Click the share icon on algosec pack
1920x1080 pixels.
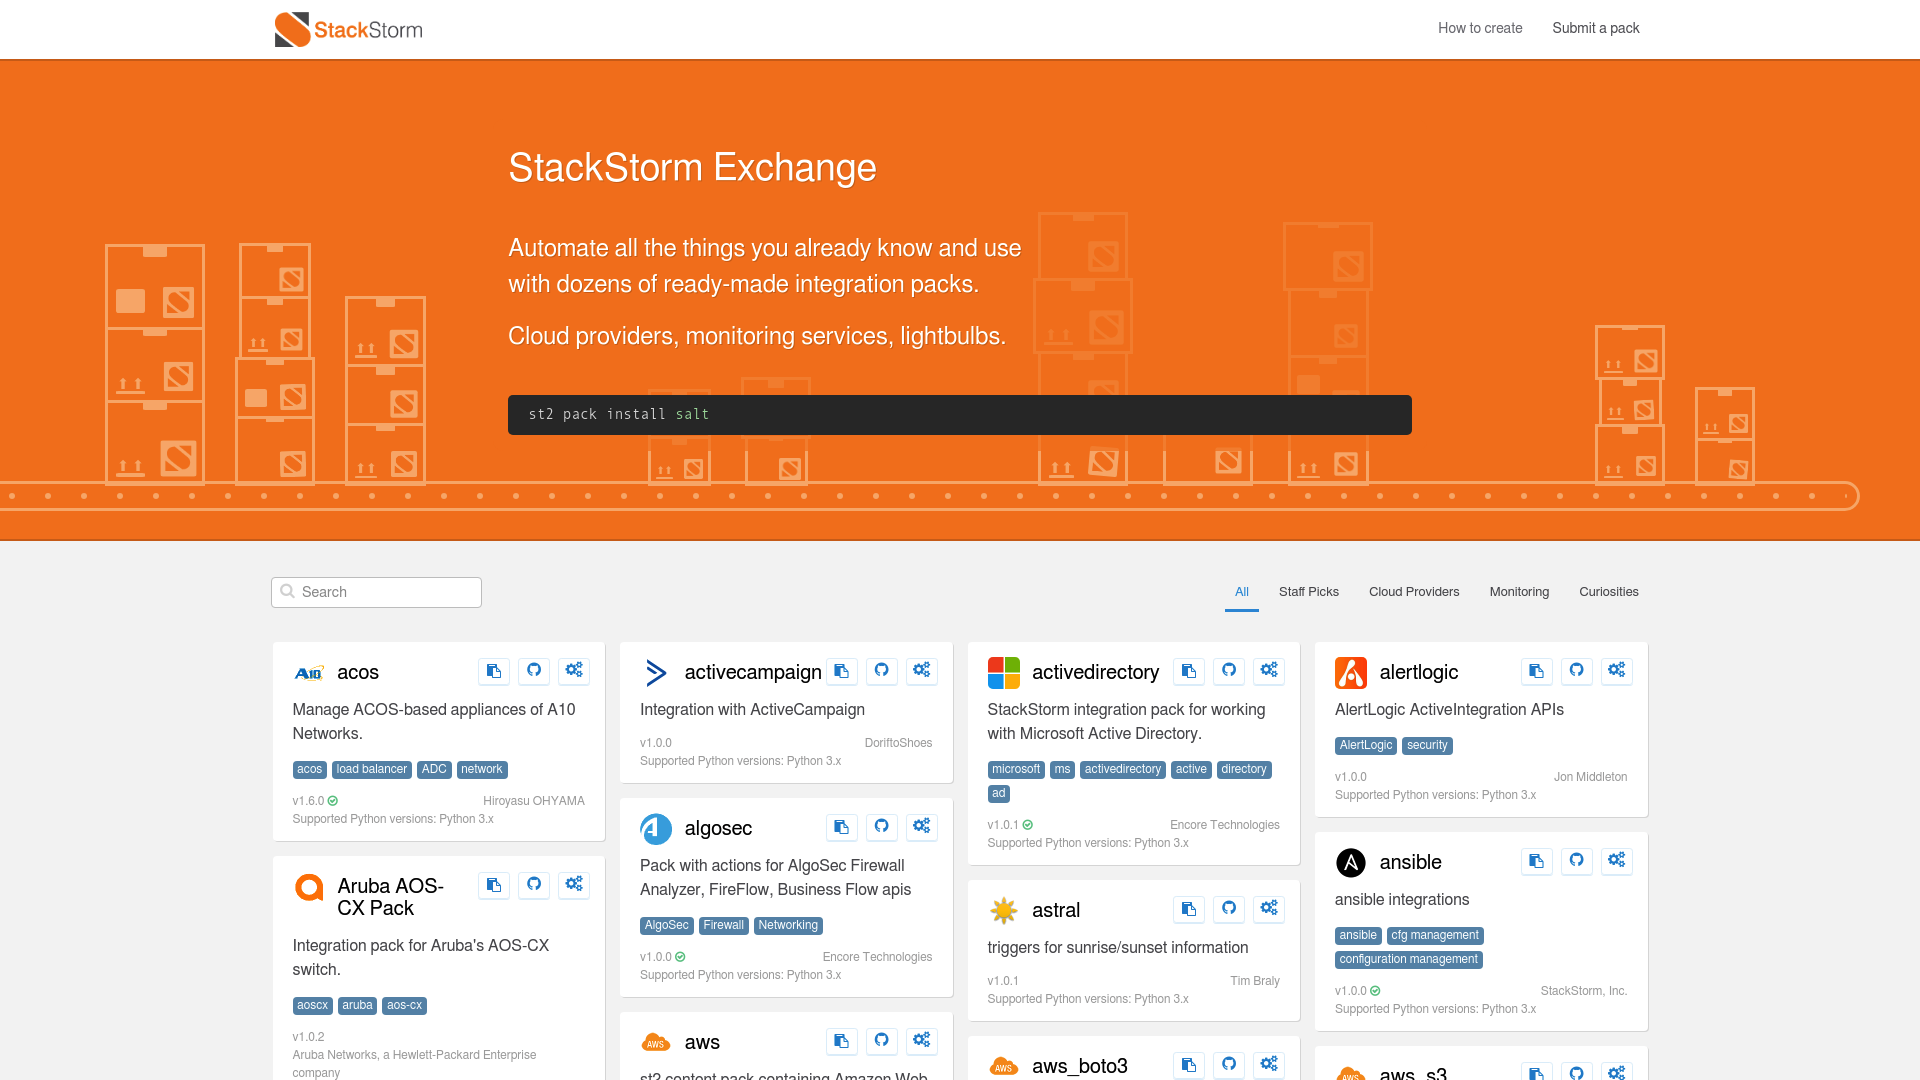[x=922, y=827]
